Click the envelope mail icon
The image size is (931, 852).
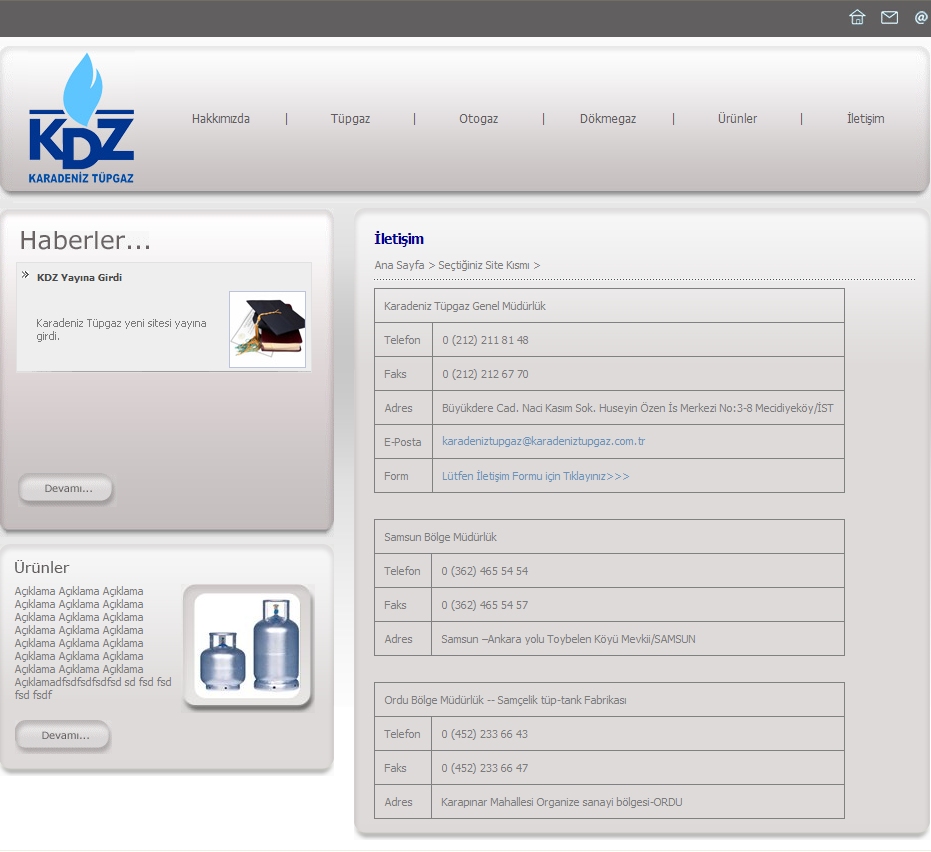[889, 17]
